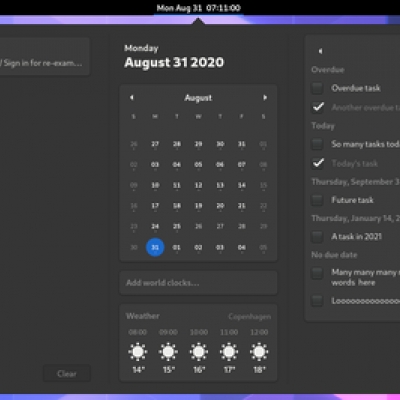Select day 23 in the calendar
The width and height of the screenshot is (400, 400).
coord(134,227)
